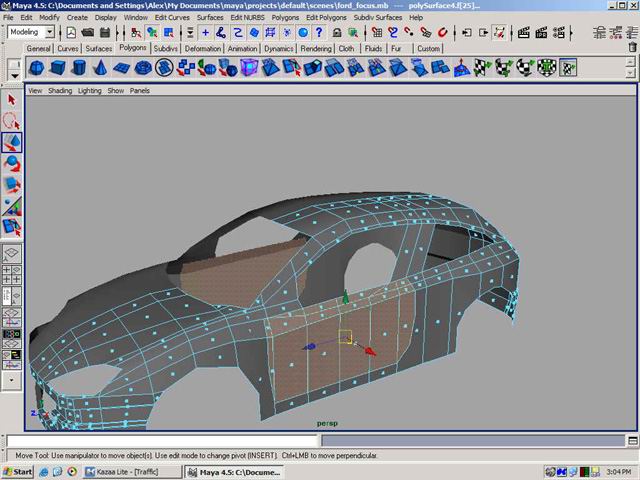Open the Modeling menu set dropdown
The width and height of the screenshot is (640, 480).
tap(49, 32)
